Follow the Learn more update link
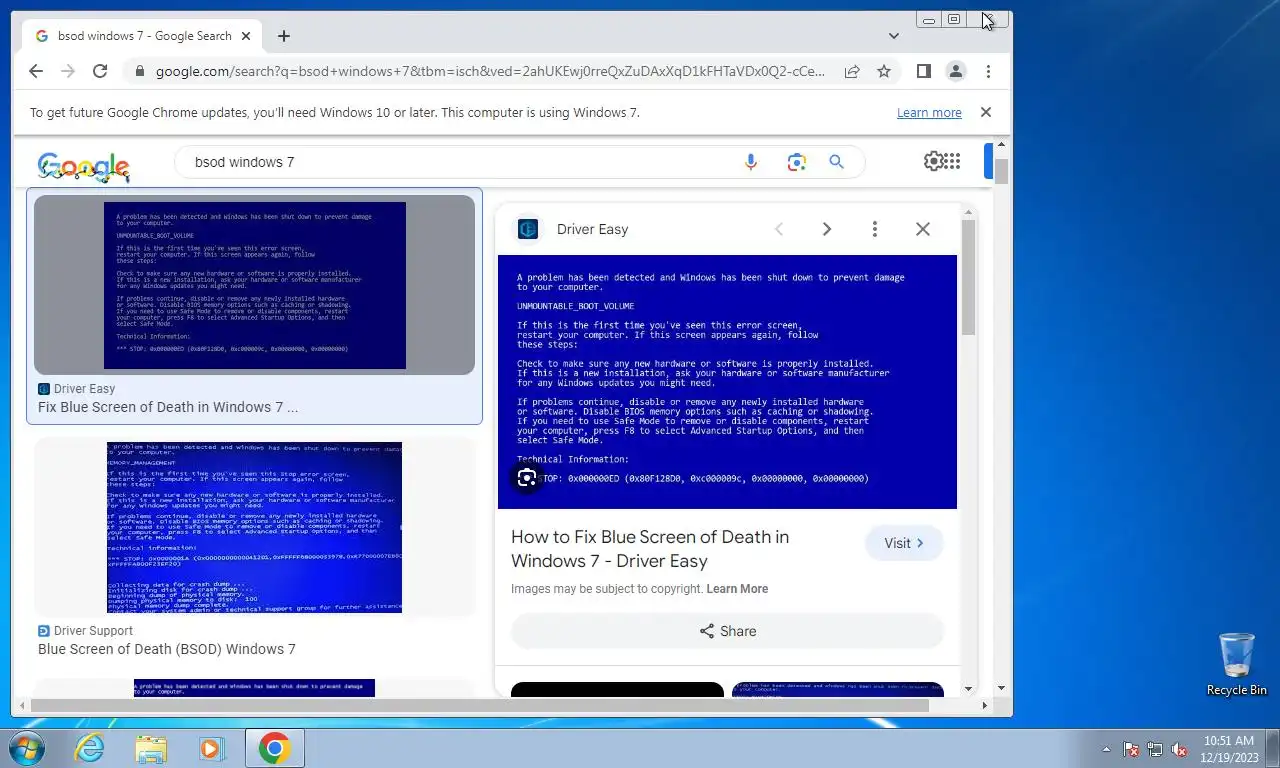Screen dimensions: 1280x768 coord(929,113)
